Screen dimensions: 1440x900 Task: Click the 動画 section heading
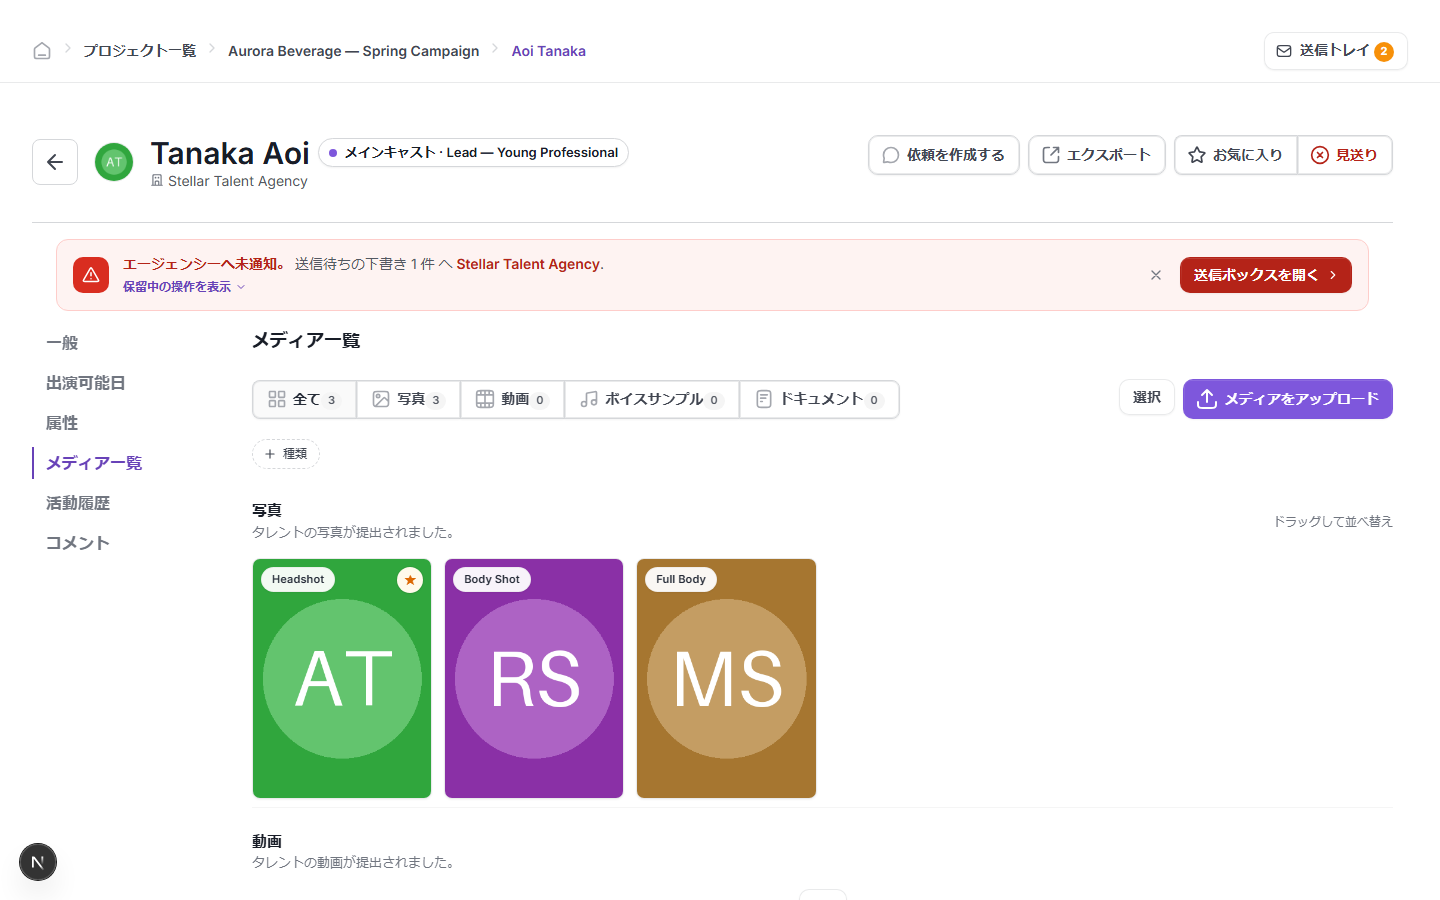point(267,842)
